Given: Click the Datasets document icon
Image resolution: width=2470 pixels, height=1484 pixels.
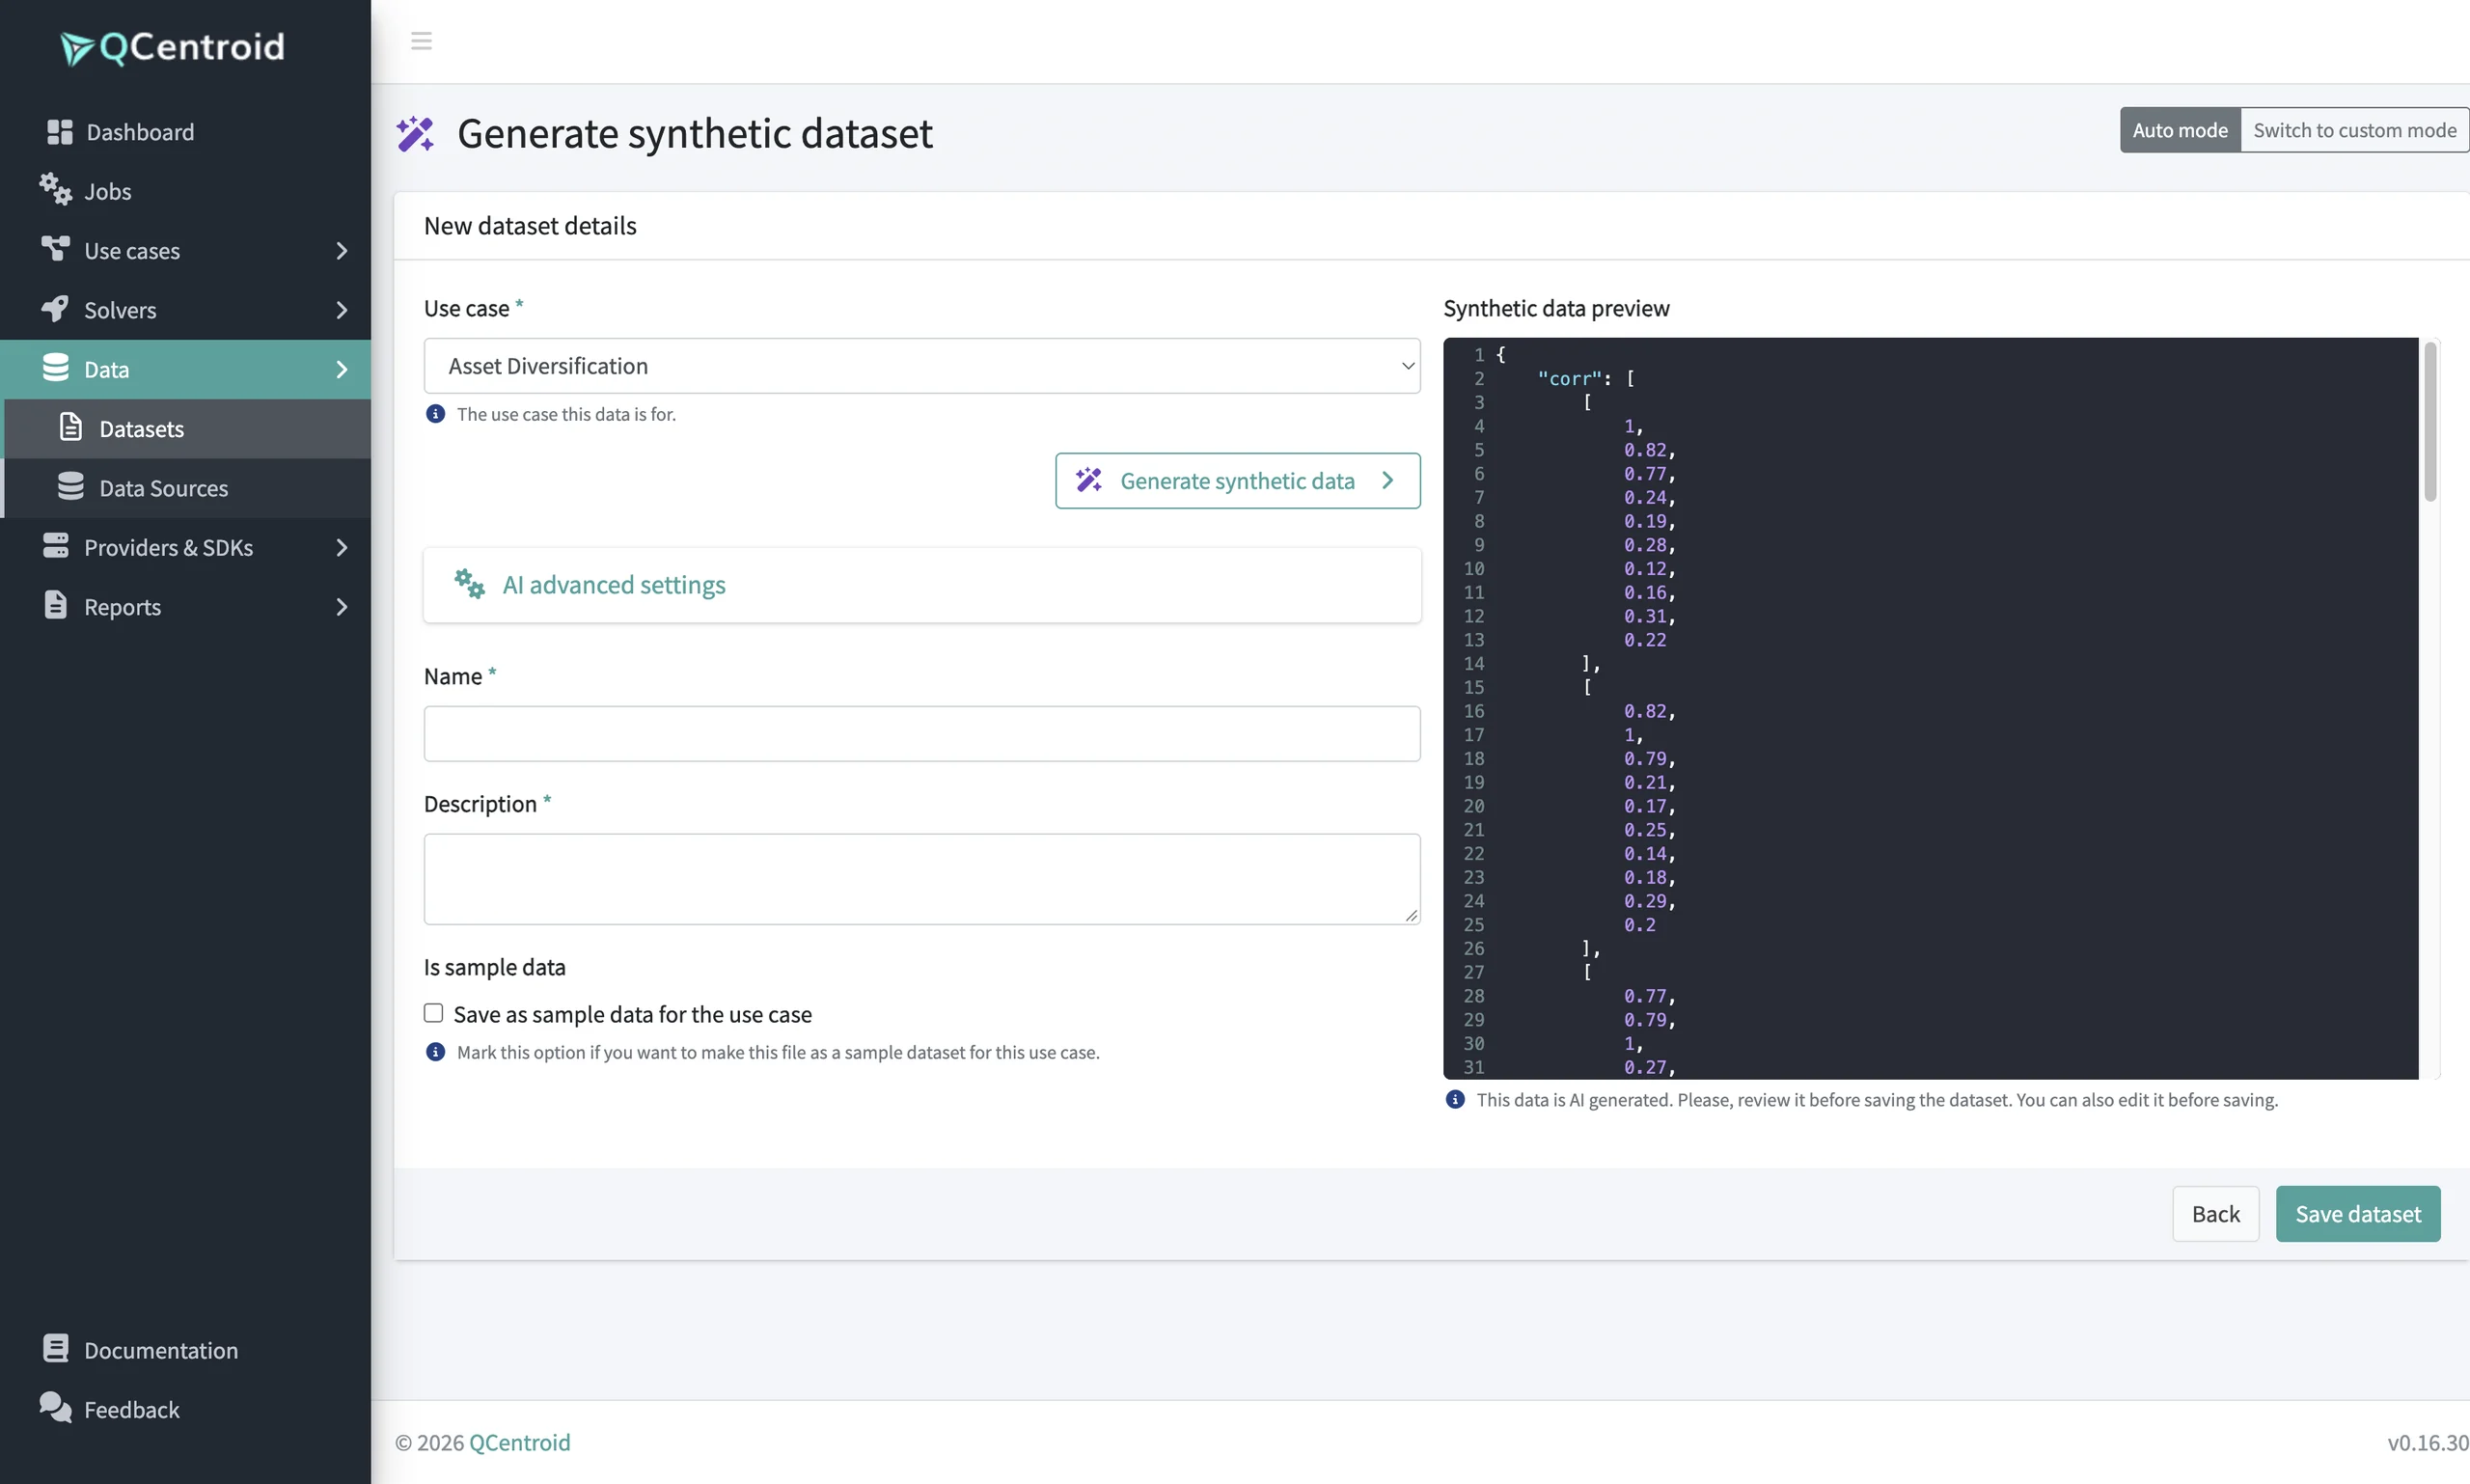Looking at the screenshot, I should click(70, 427).
